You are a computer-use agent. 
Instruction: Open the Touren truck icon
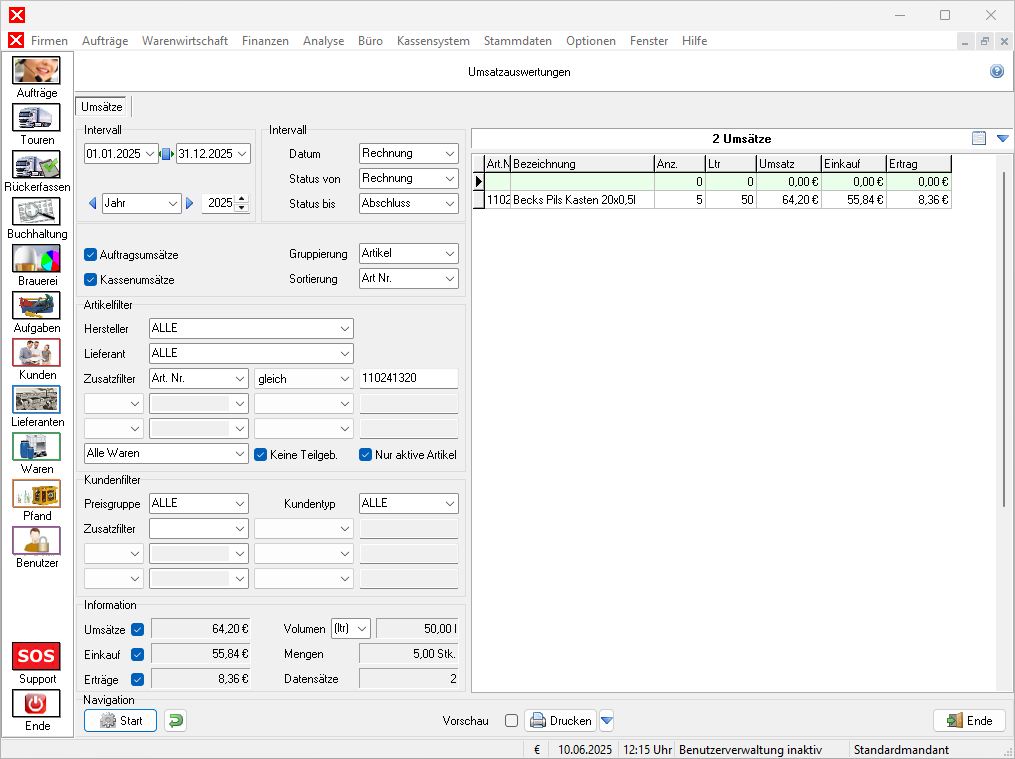click(x=36, y=118)
